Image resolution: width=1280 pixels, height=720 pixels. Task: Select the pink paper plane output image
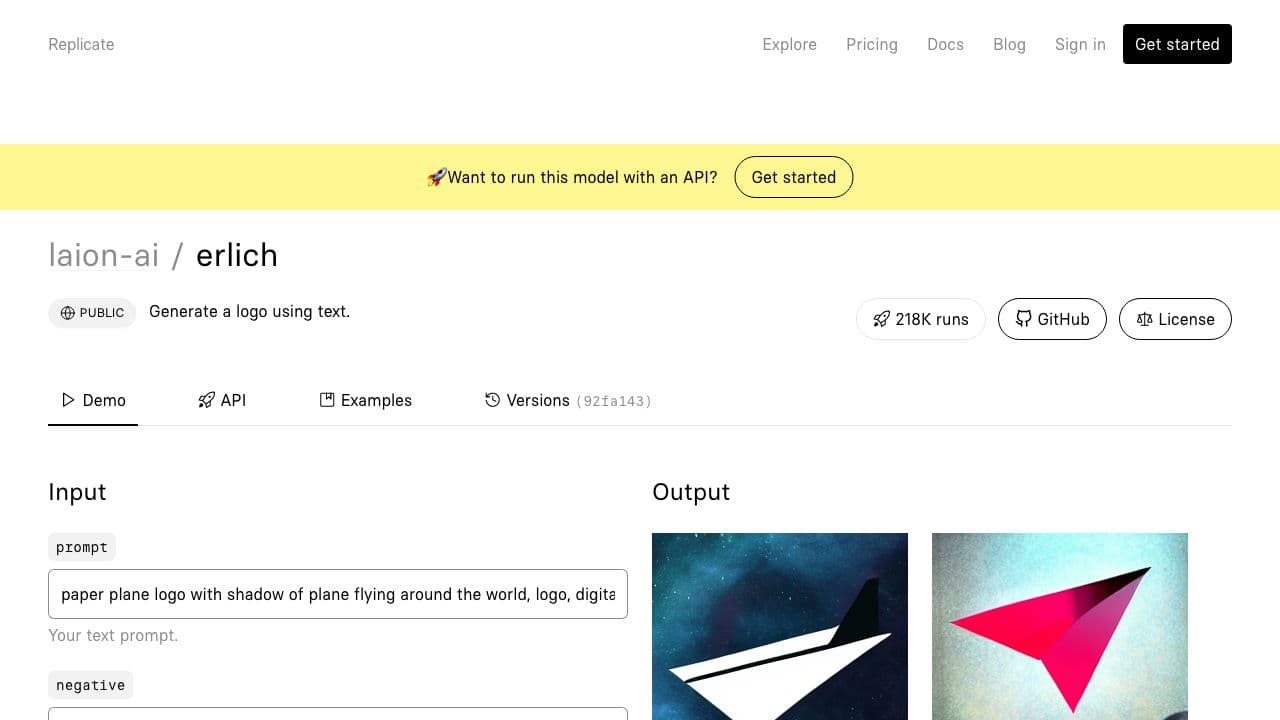(x=1060, y=626)
